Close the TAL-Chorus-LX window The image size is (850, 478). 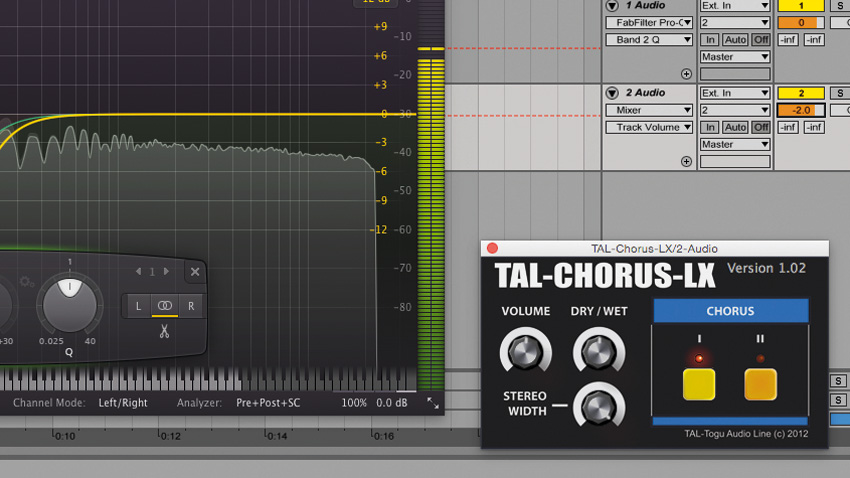[492, 248]
